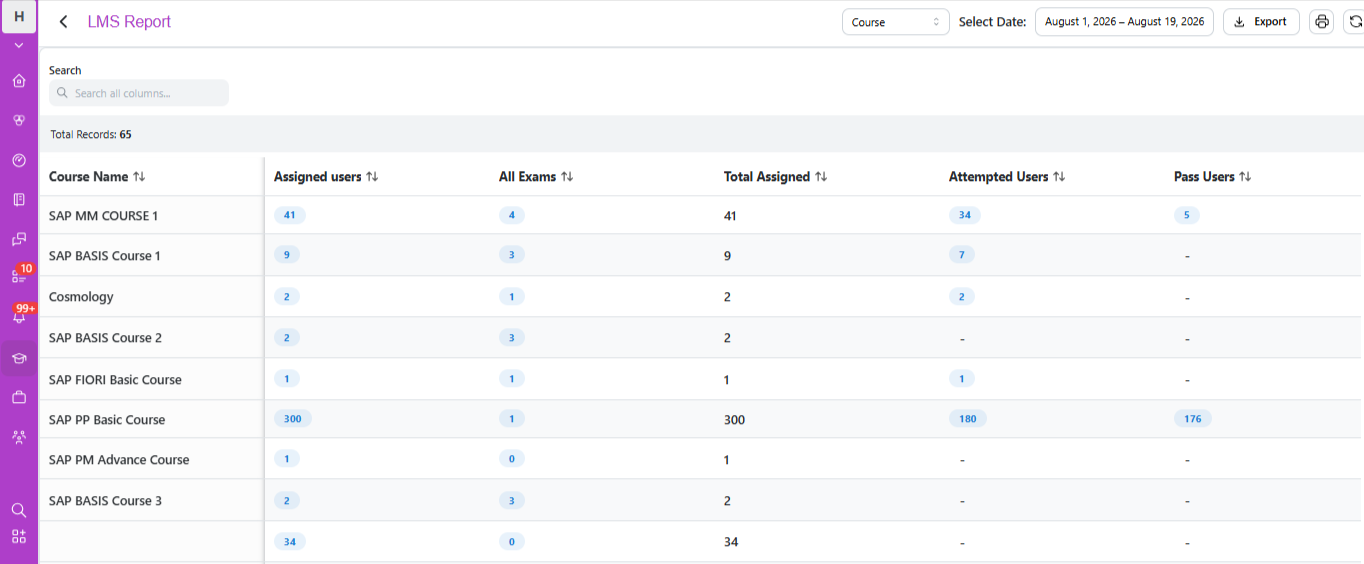Click assigned users badge 34 in last row
The height and width of the screenshot is (564, 1364).
(290, 541)
